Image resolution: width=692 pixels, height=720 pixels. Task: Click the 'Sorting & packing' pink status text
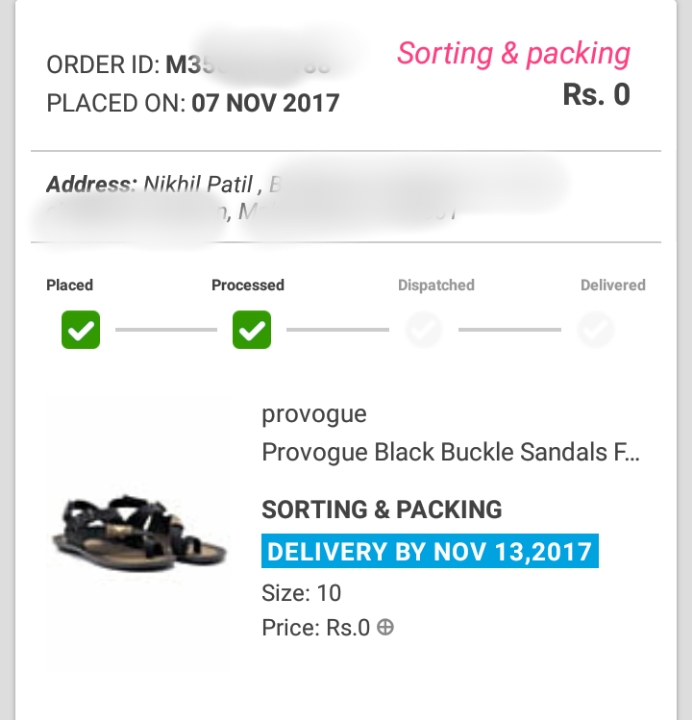[513, 54]
